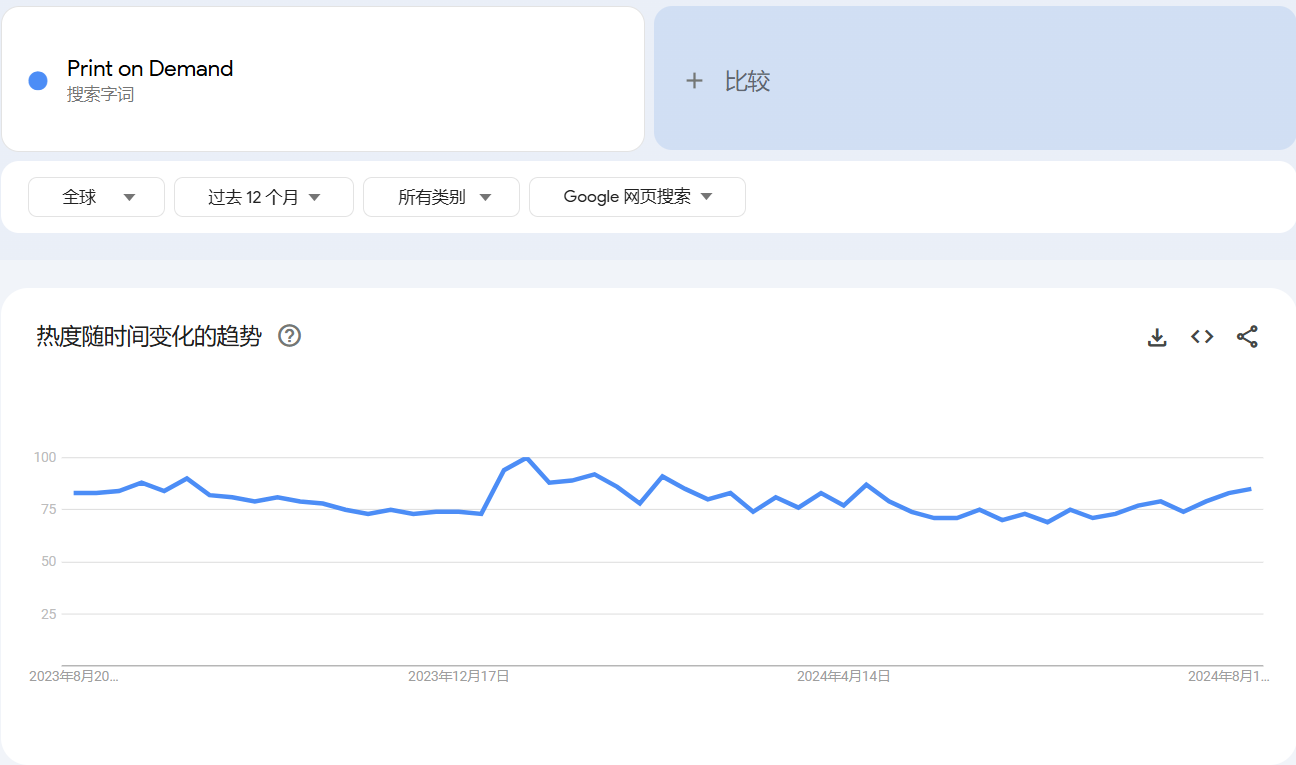
Task: Click the 搜索字词 subtitle under the term
Action: 100,95
